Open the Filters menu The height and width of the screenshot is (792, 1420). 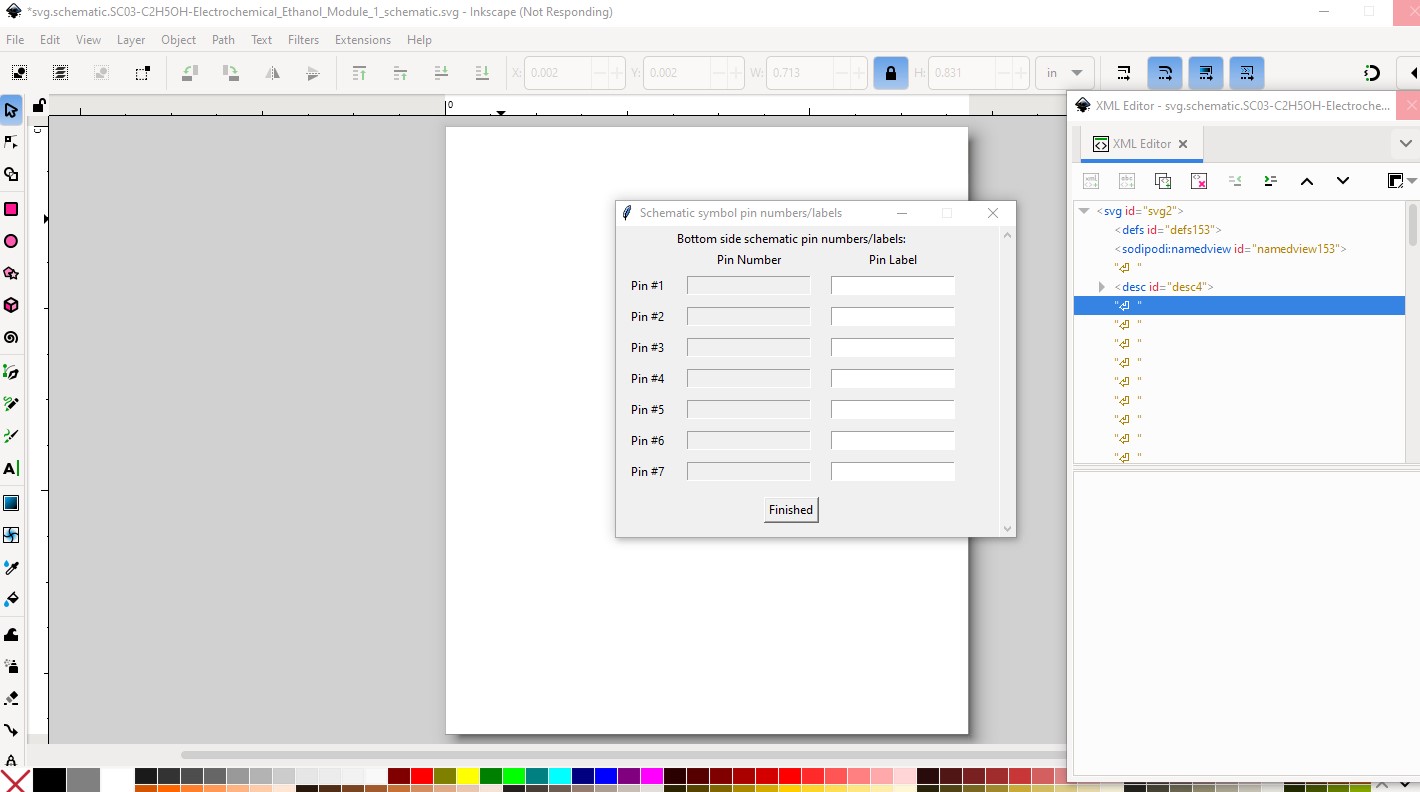[303, 40]
